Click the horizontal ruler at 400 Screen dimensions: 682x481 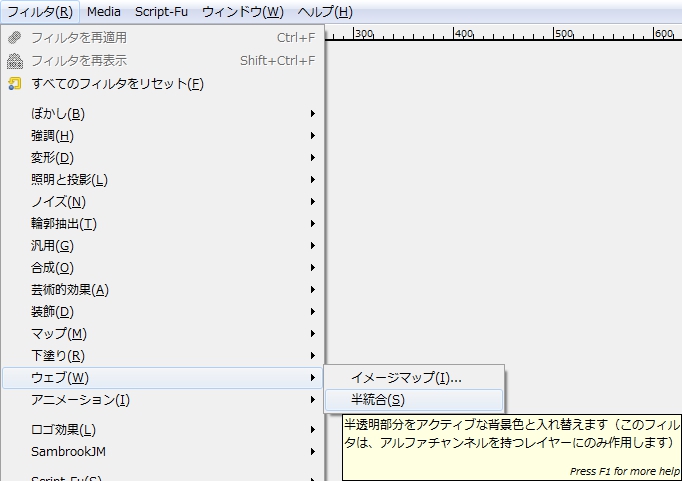pos(464,33)
